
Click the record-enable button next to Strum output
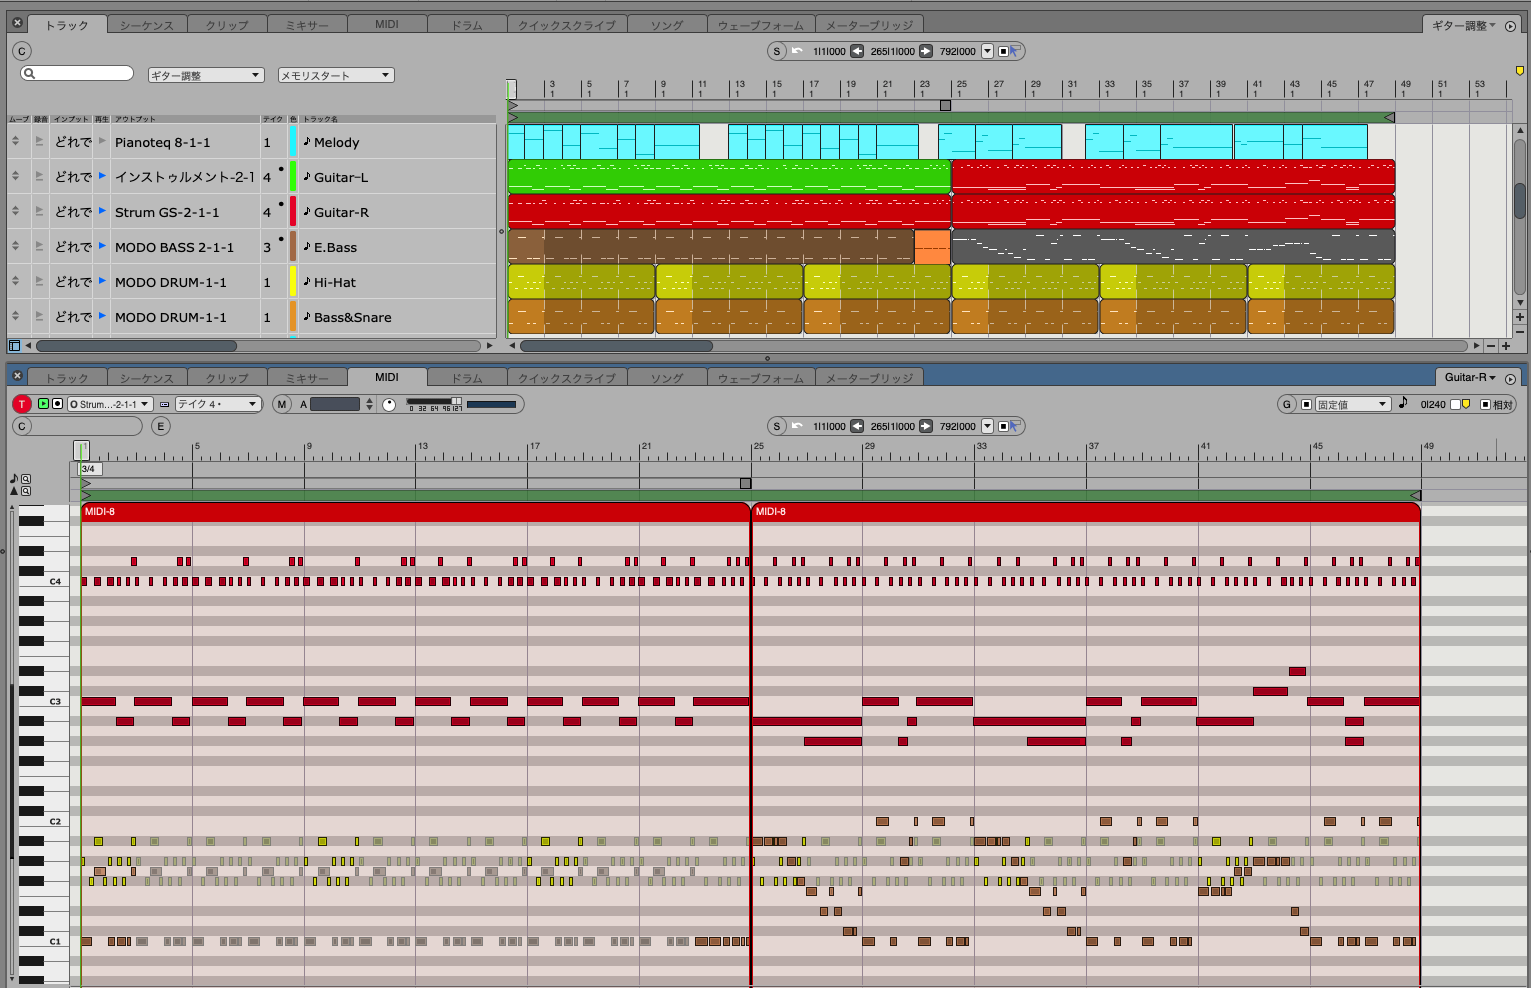[x=57, y=404]
